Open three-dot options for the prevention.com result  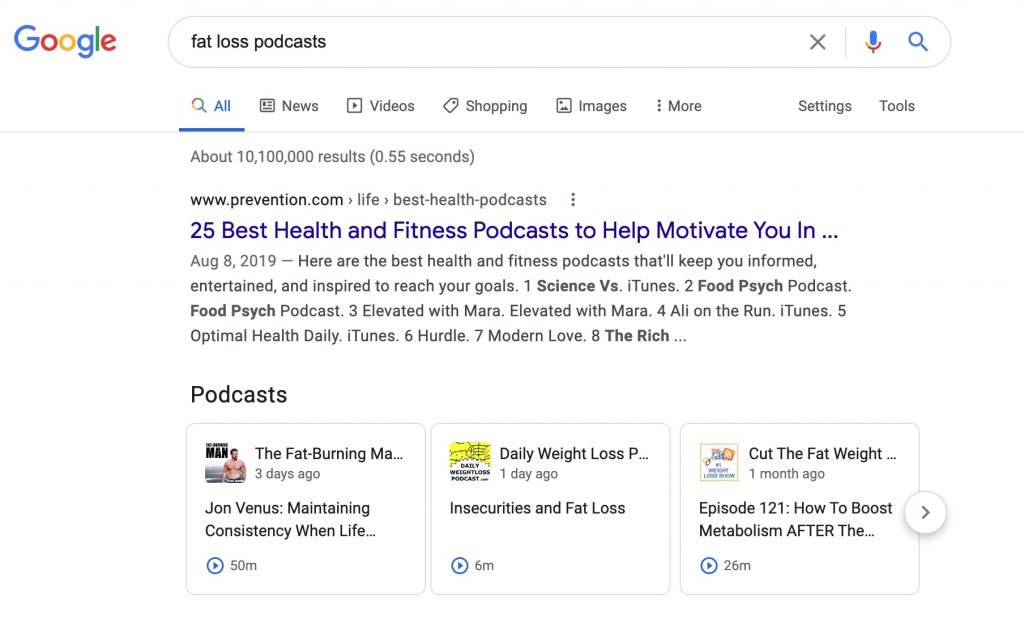[x=573, y=200]
